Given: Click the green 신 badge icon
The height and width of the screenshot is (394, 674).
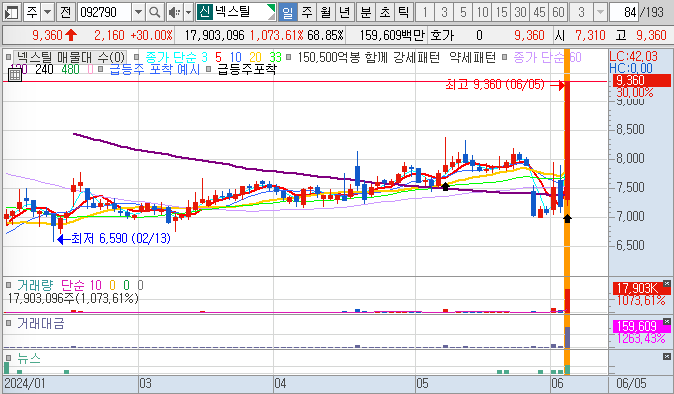Looking at the screenshot, I should (205, 12).
